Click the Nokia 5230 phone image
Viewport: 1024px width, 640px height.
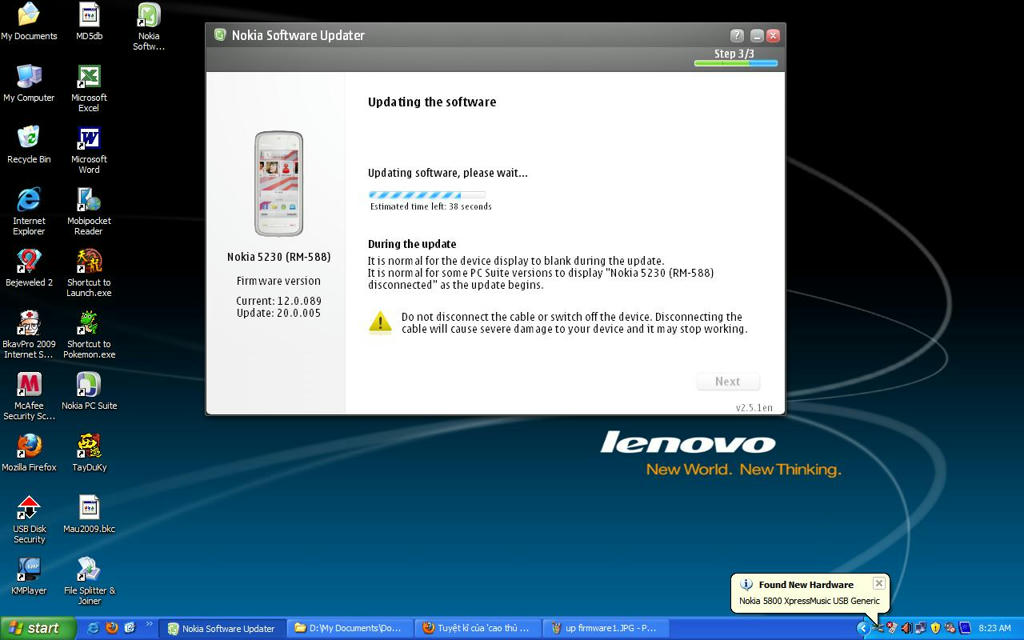tap(279, 184)
